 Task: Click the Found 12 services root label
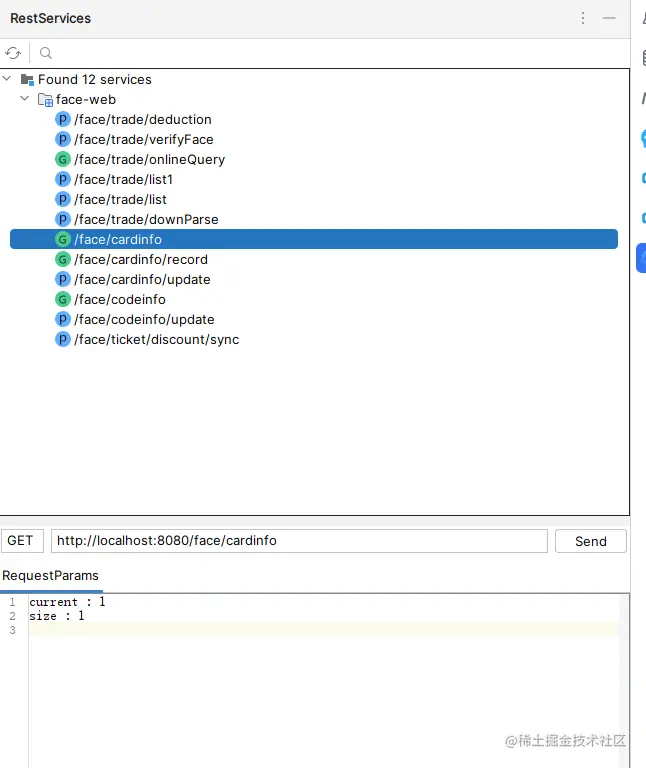(95, 79)
